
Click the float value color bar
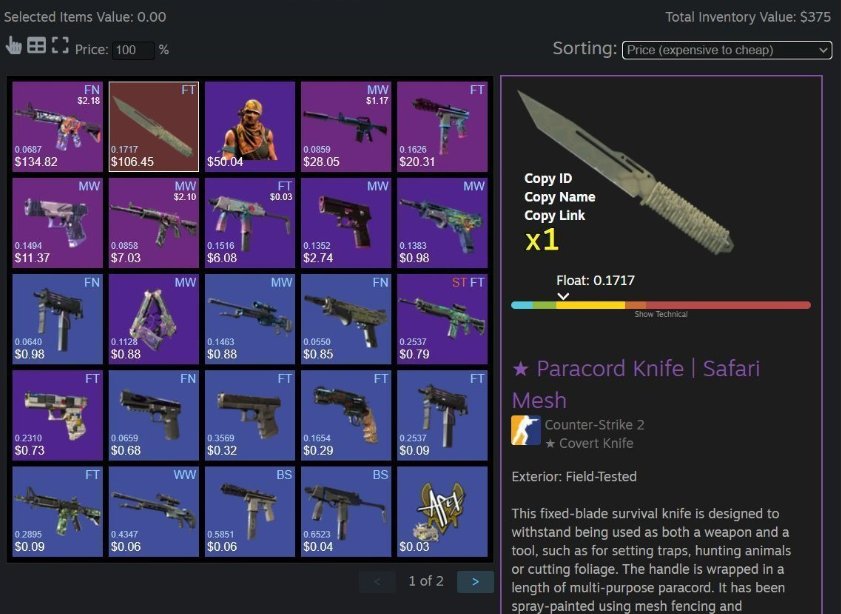point(661,305)
